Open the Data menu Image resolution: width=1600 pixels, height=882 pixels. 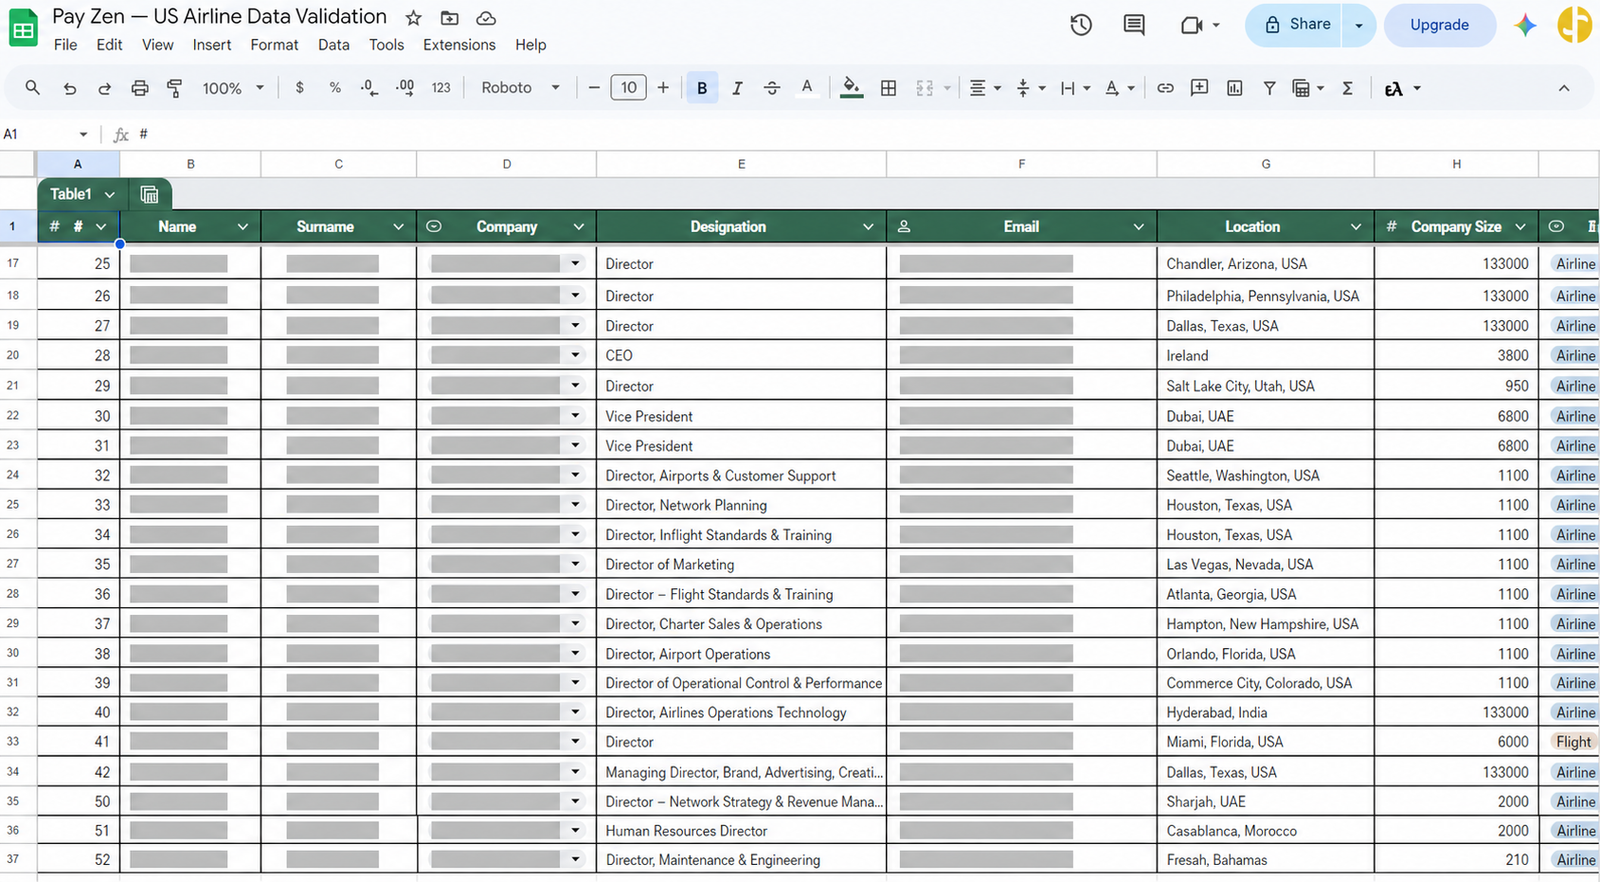(x=334, y=45)
